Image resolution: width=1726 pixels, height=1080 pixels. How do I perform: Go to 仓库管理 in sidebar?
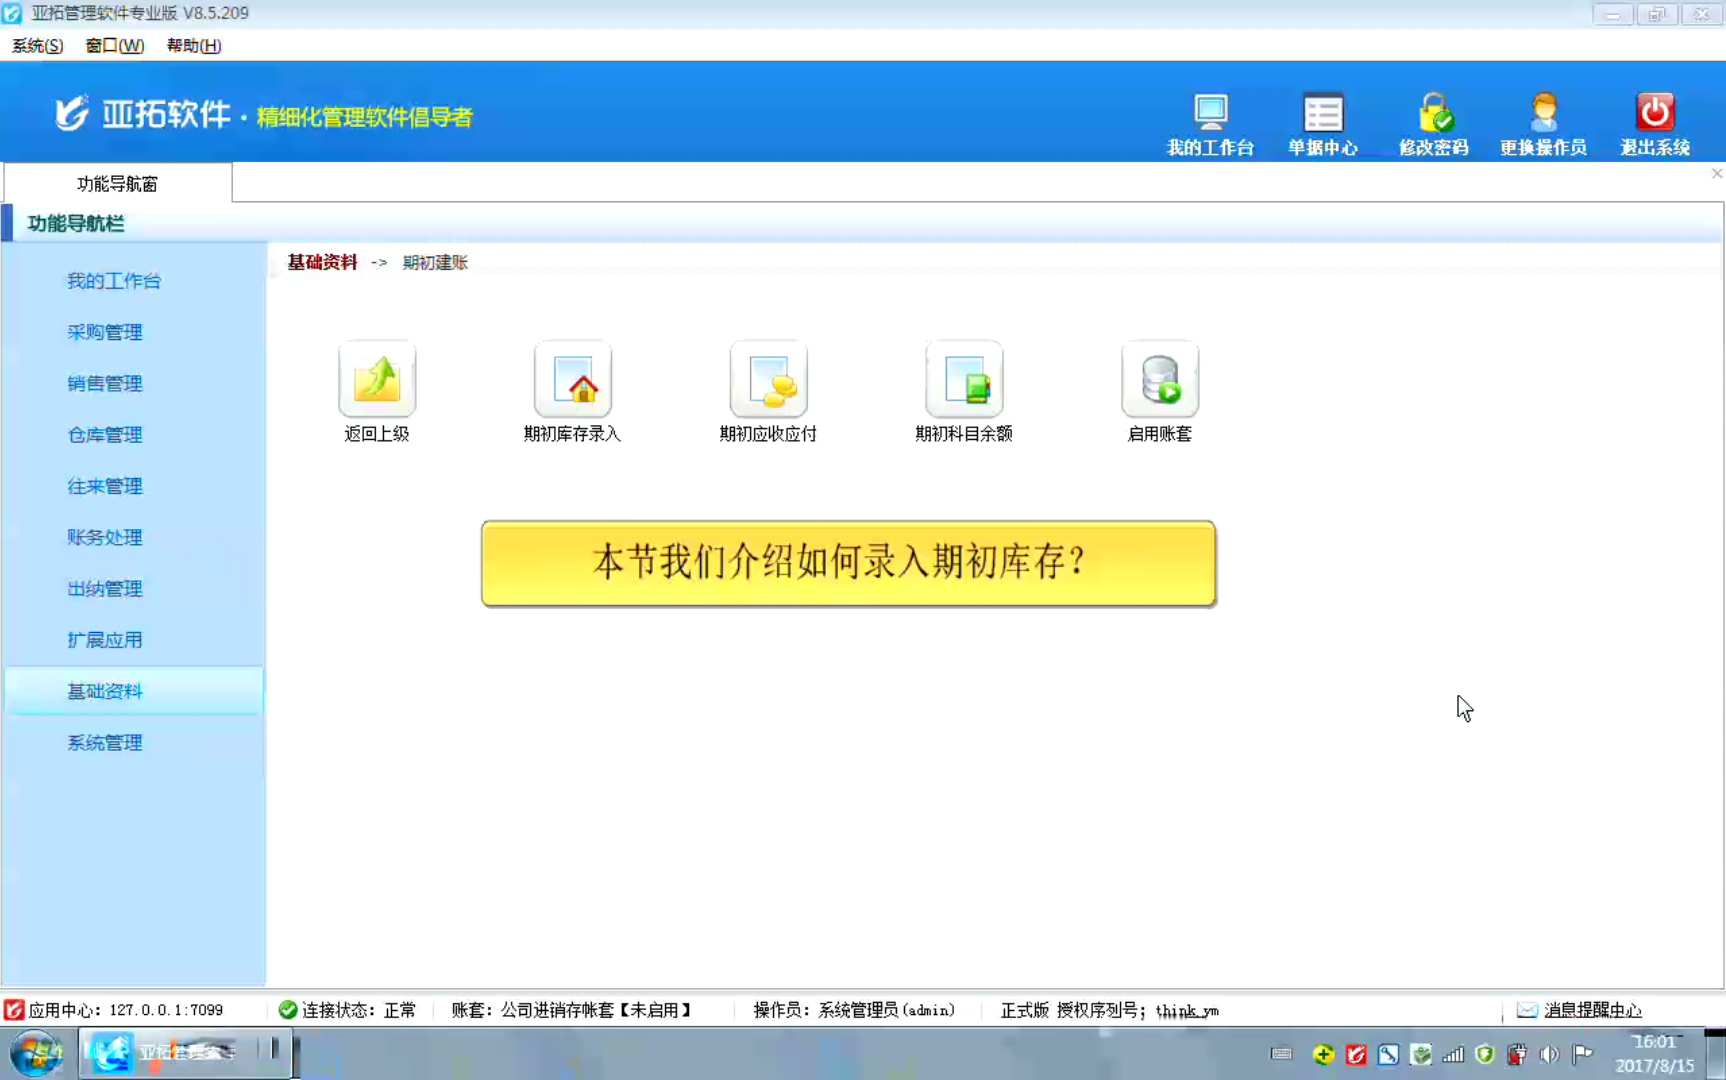tap(105, 435)
